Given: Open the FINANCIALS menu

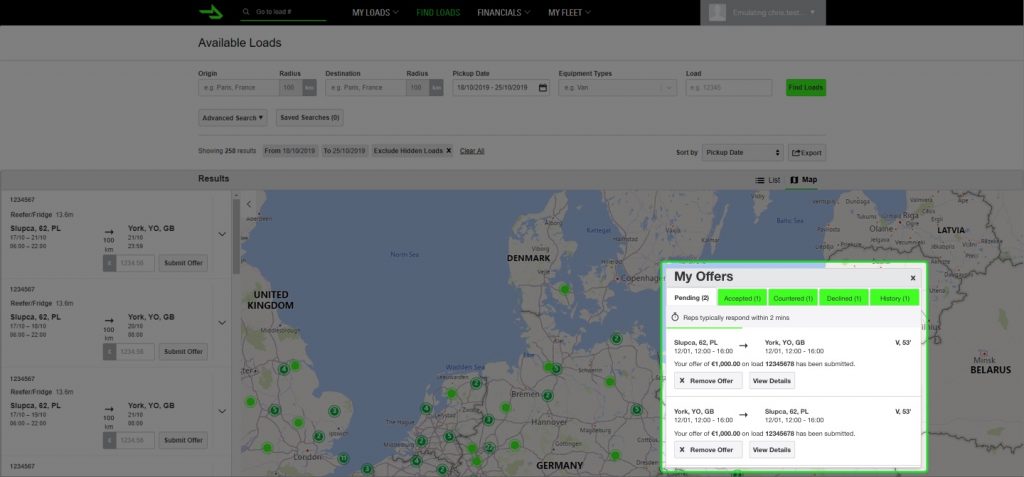Looking at the screenshot, I should point(504,12).
